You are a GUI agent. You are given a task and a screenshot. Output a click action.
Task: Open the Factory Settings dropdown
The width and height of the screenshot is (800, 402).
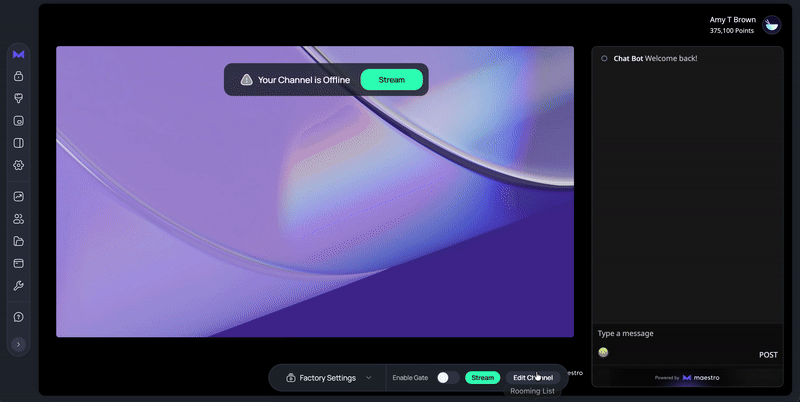[x=328, y=378]
